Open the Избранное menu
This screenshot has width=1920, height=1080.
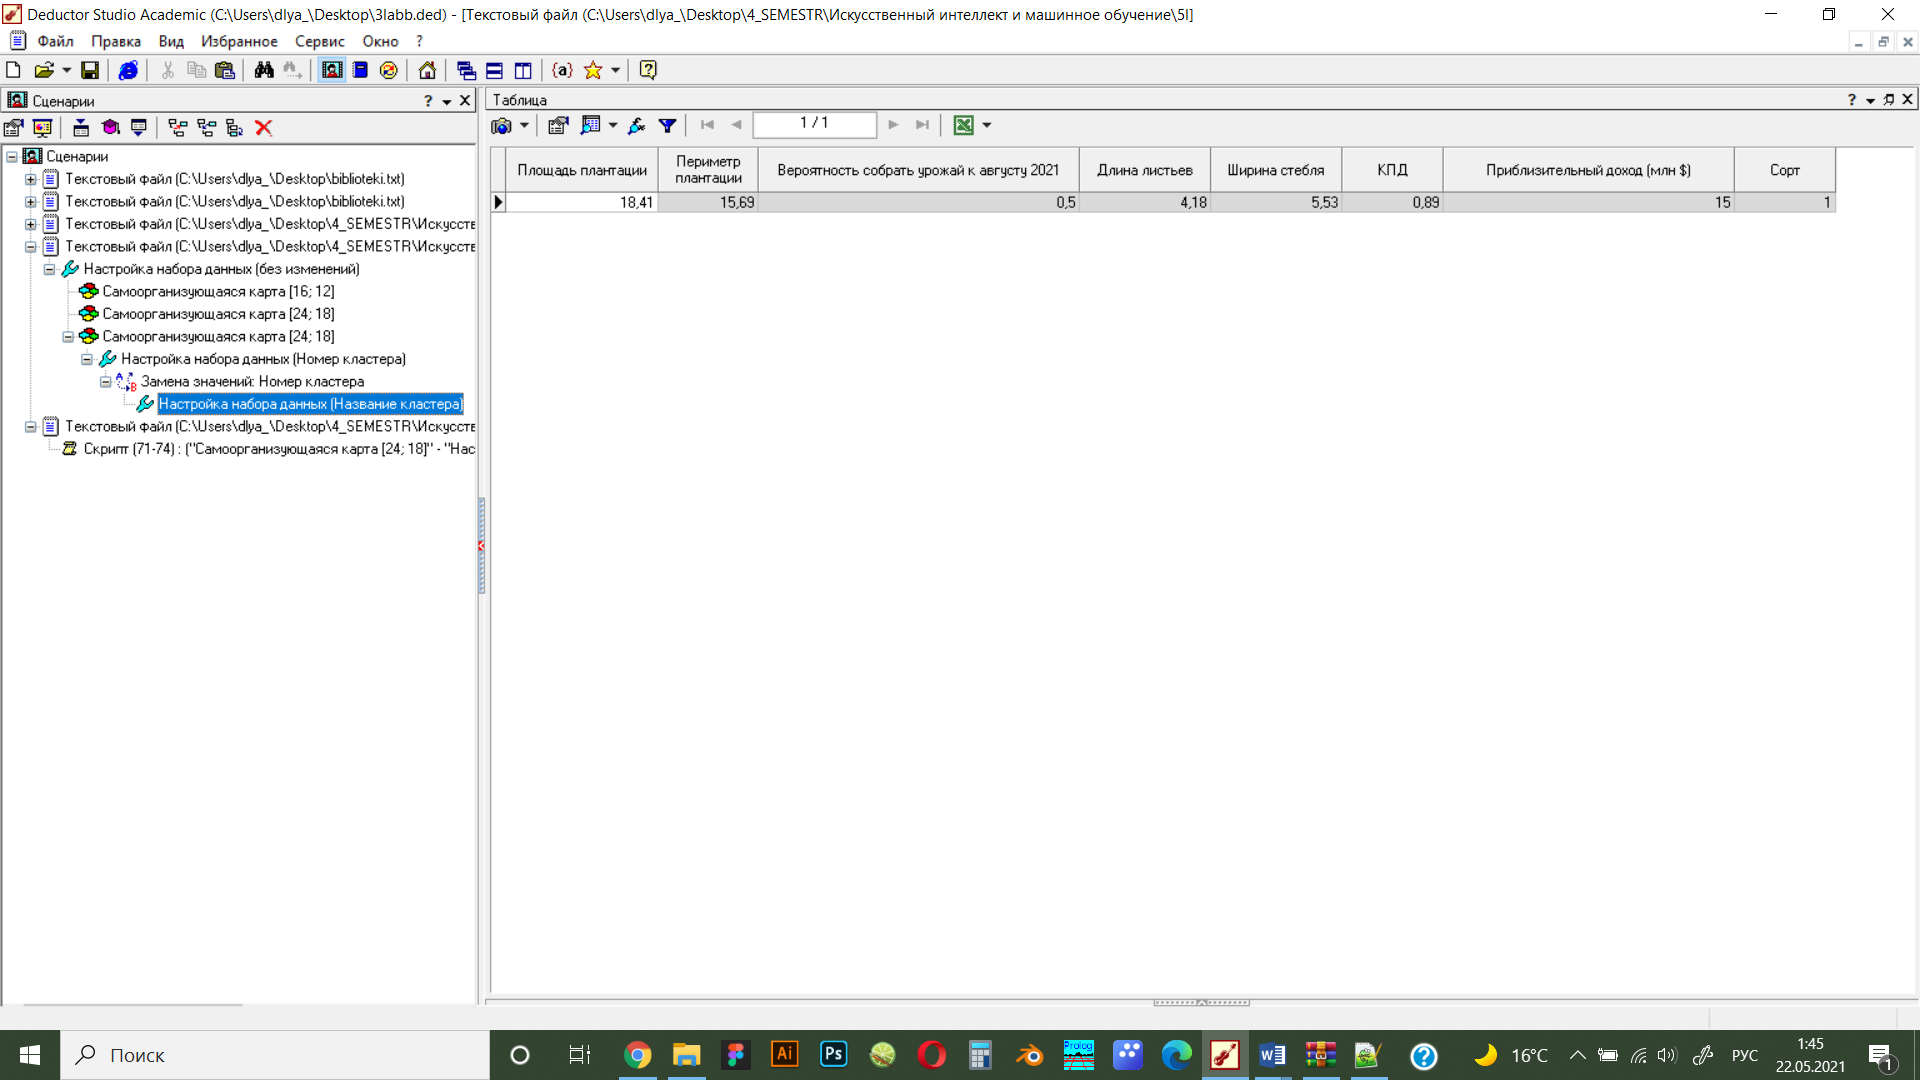[239, 41]
